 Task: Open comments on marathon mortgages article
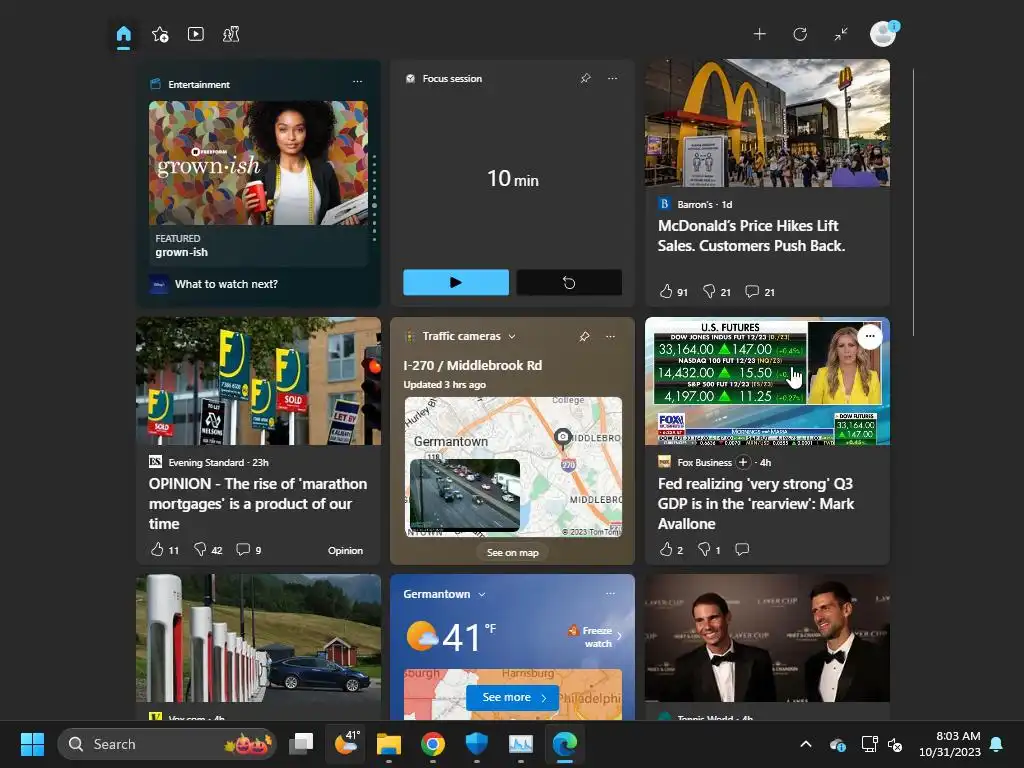tap(248, 550)
